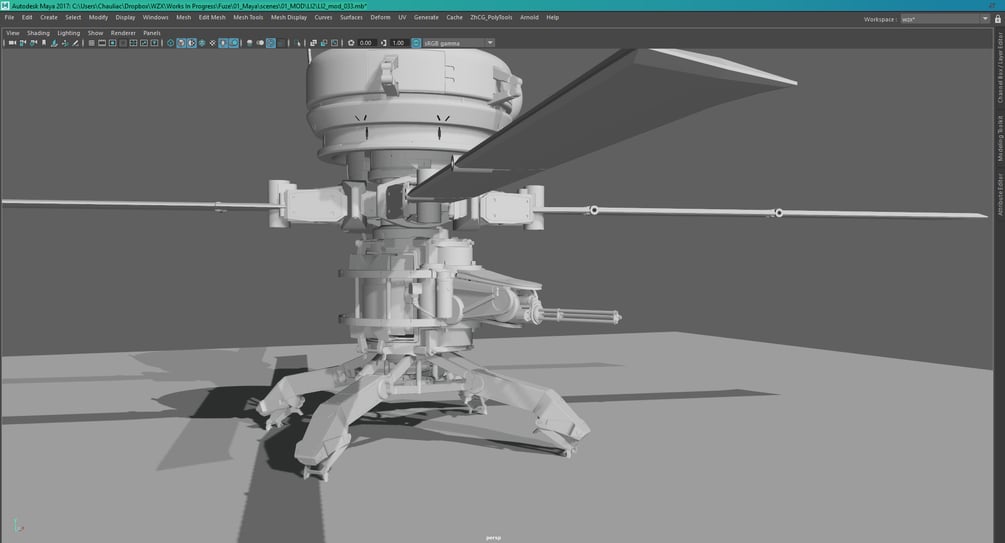Viewport: 1005px width, 543px height.
Task: Open the Modeling Toolkit side tab
Action: tap(999, 138)
